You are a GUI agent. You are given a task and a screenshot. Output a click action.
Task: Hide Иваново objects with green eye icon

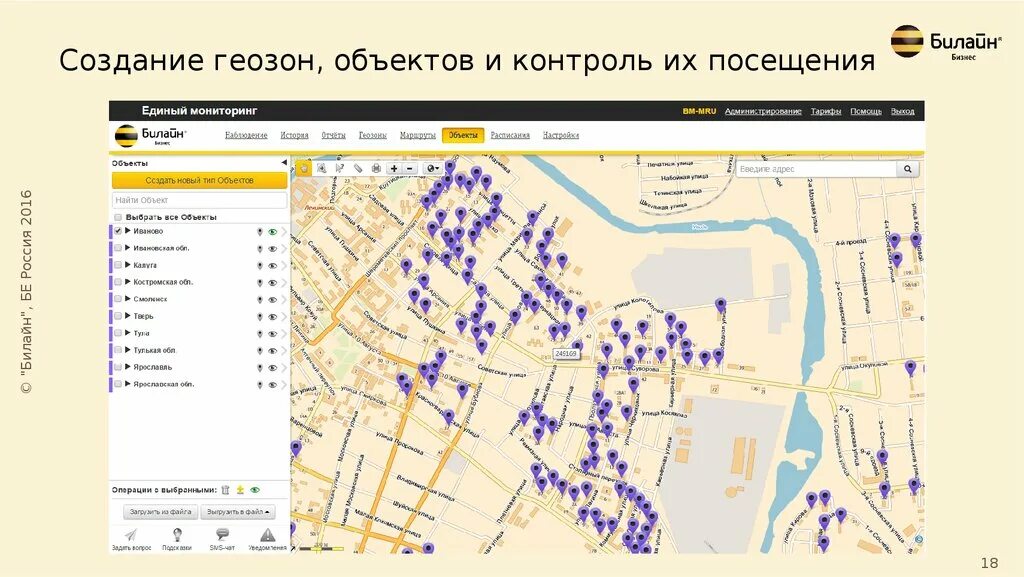[x=272, y=232]
